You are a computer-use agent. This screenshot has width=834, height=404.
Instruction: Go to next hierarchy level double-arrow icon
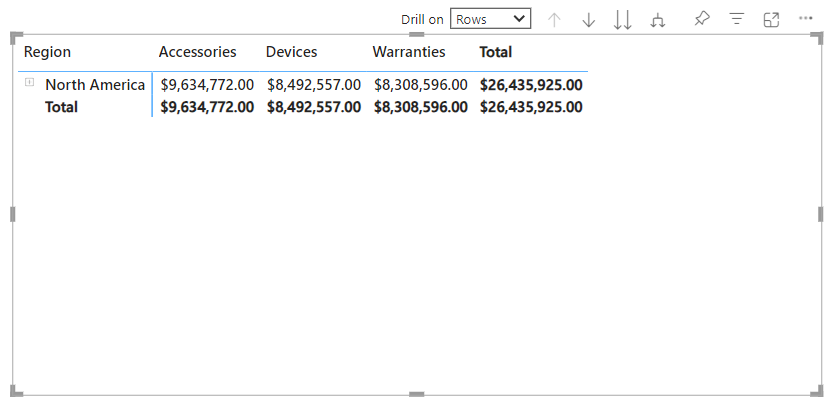[x=622, y=20]
